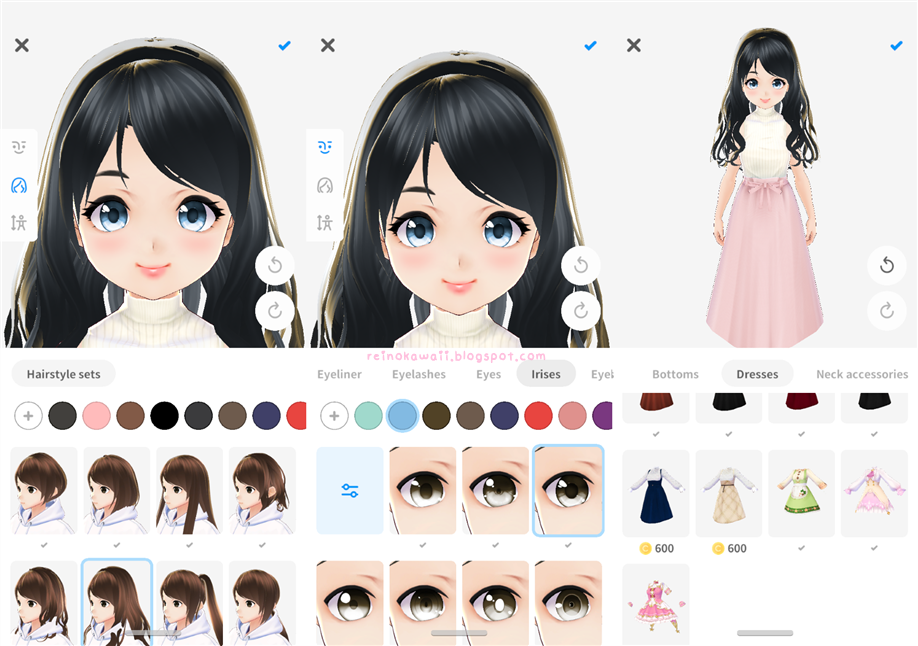Open the Neck accessories tab

click(862, 374)
